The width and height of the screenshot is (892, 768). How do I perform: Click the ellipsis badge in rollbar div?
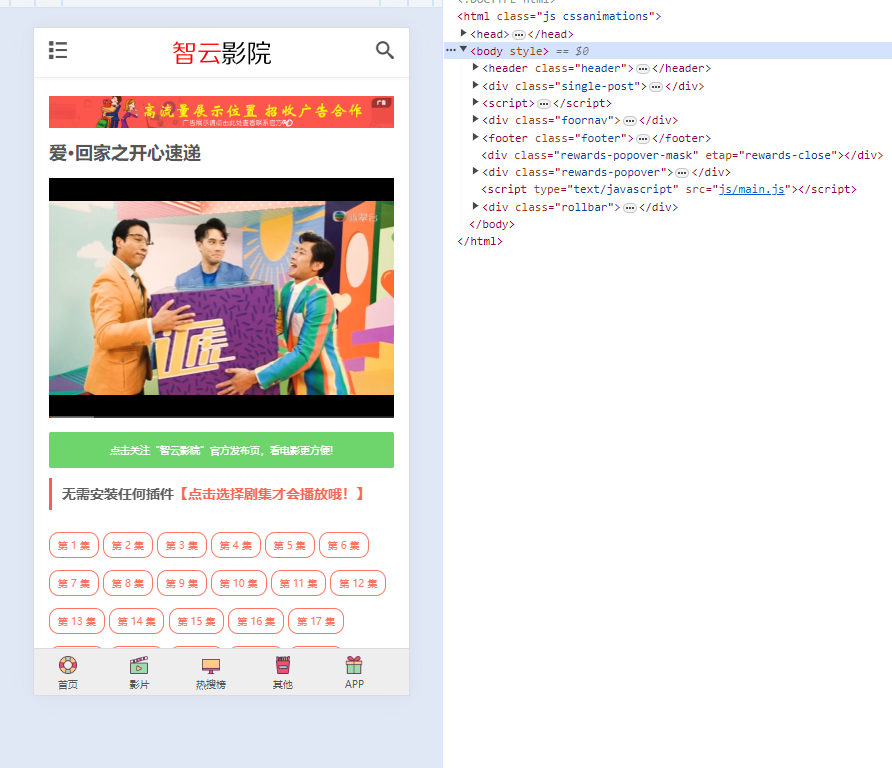[630, 208]
